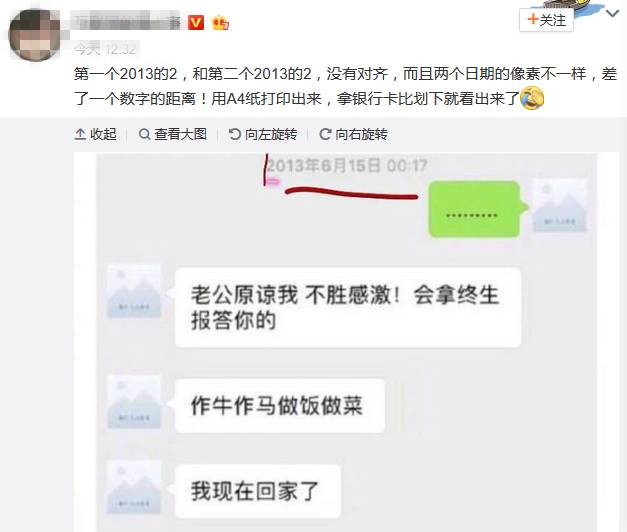Screen dimensions: 627x532
Task: Click the up-arrow icon beside 收起
Action: [x=80, y=134]
